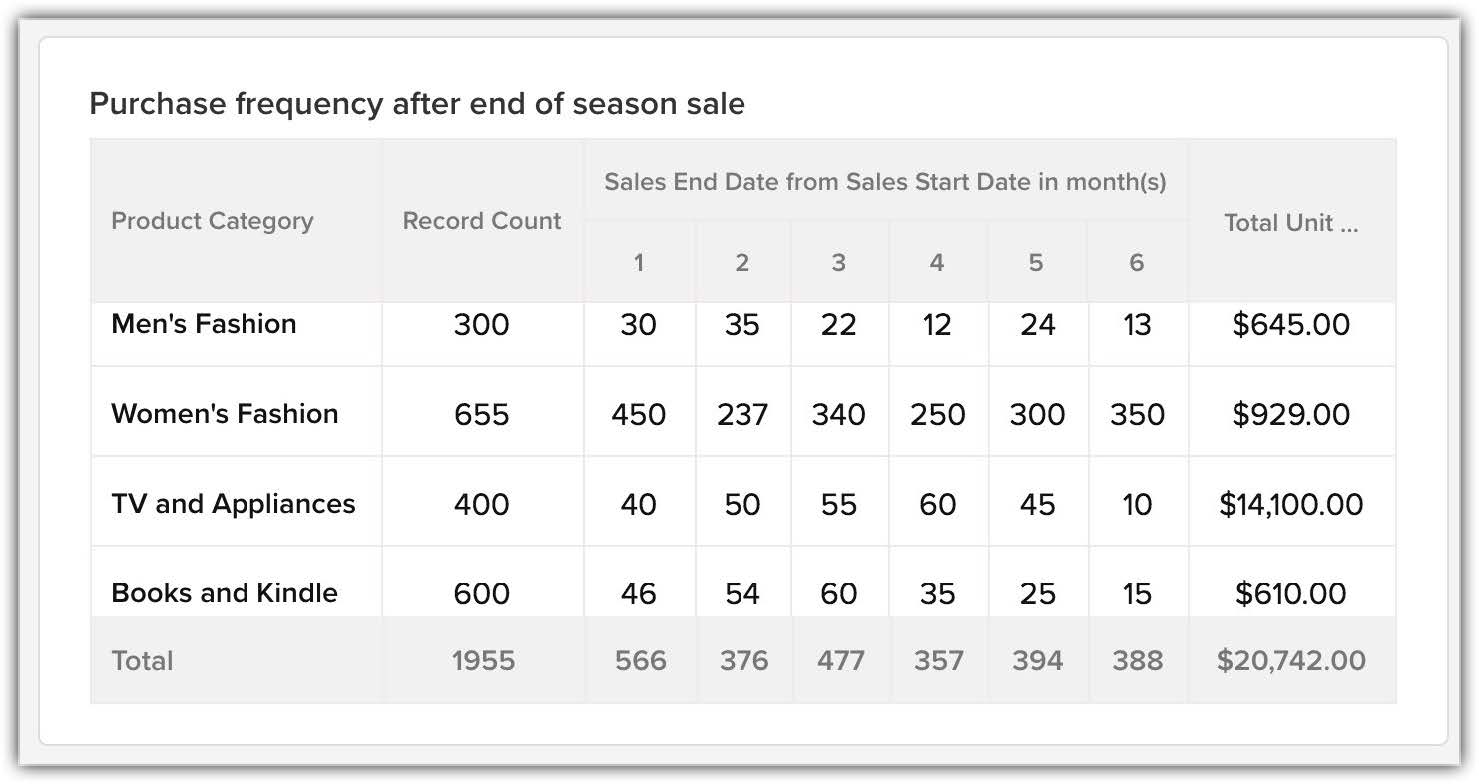Select the Women's Fashion row label
The height and width of the screenshot is (784, 1479).
[x=225, y=414]
